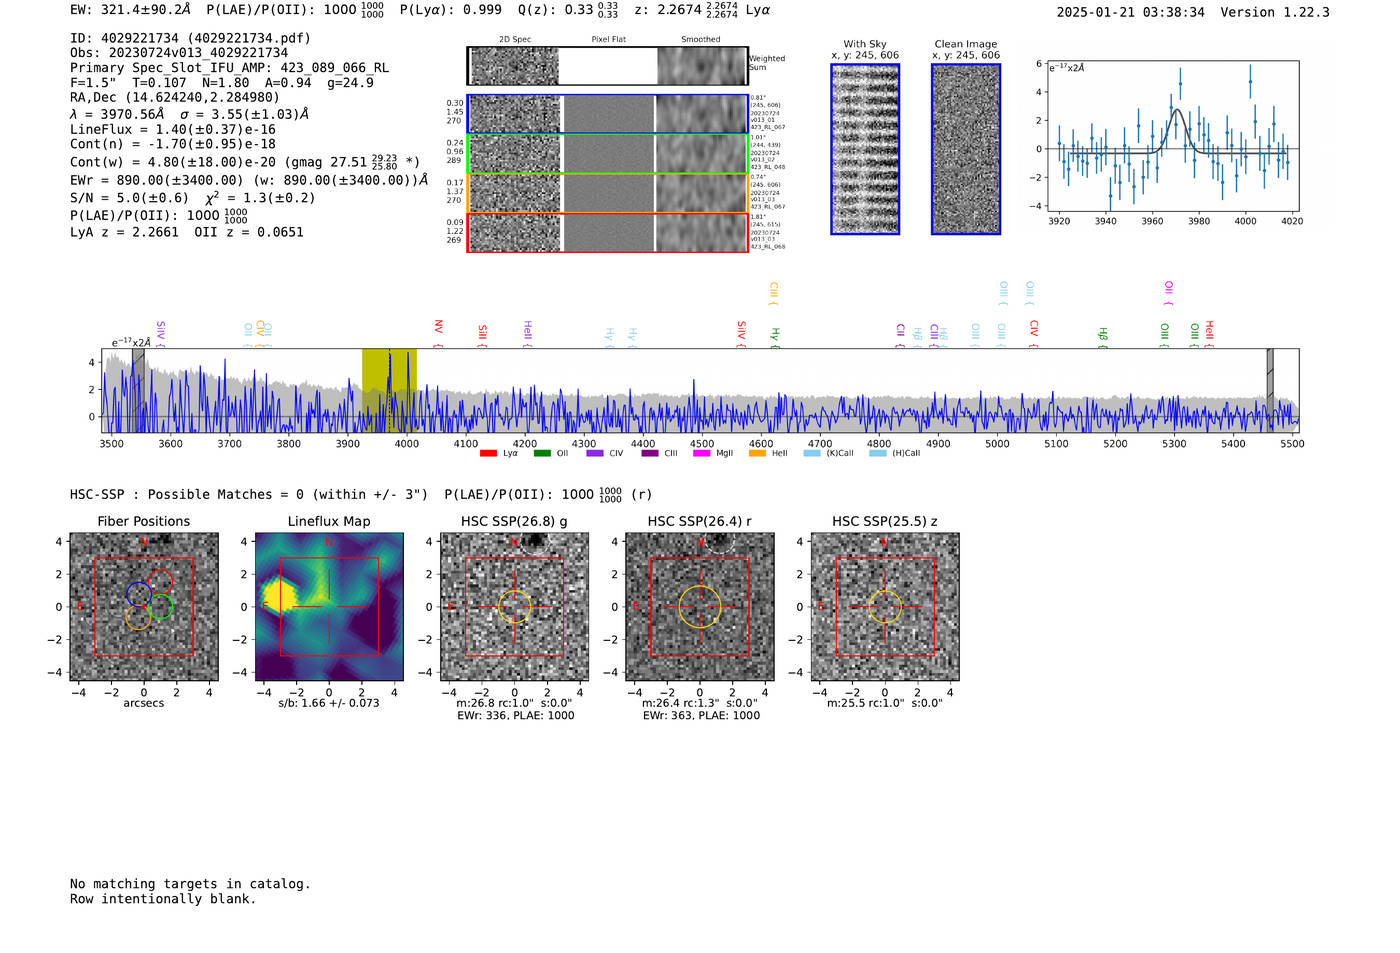Click the With Sky image cutout
This screenshot has width=1400, height=953.
(865, 149)
